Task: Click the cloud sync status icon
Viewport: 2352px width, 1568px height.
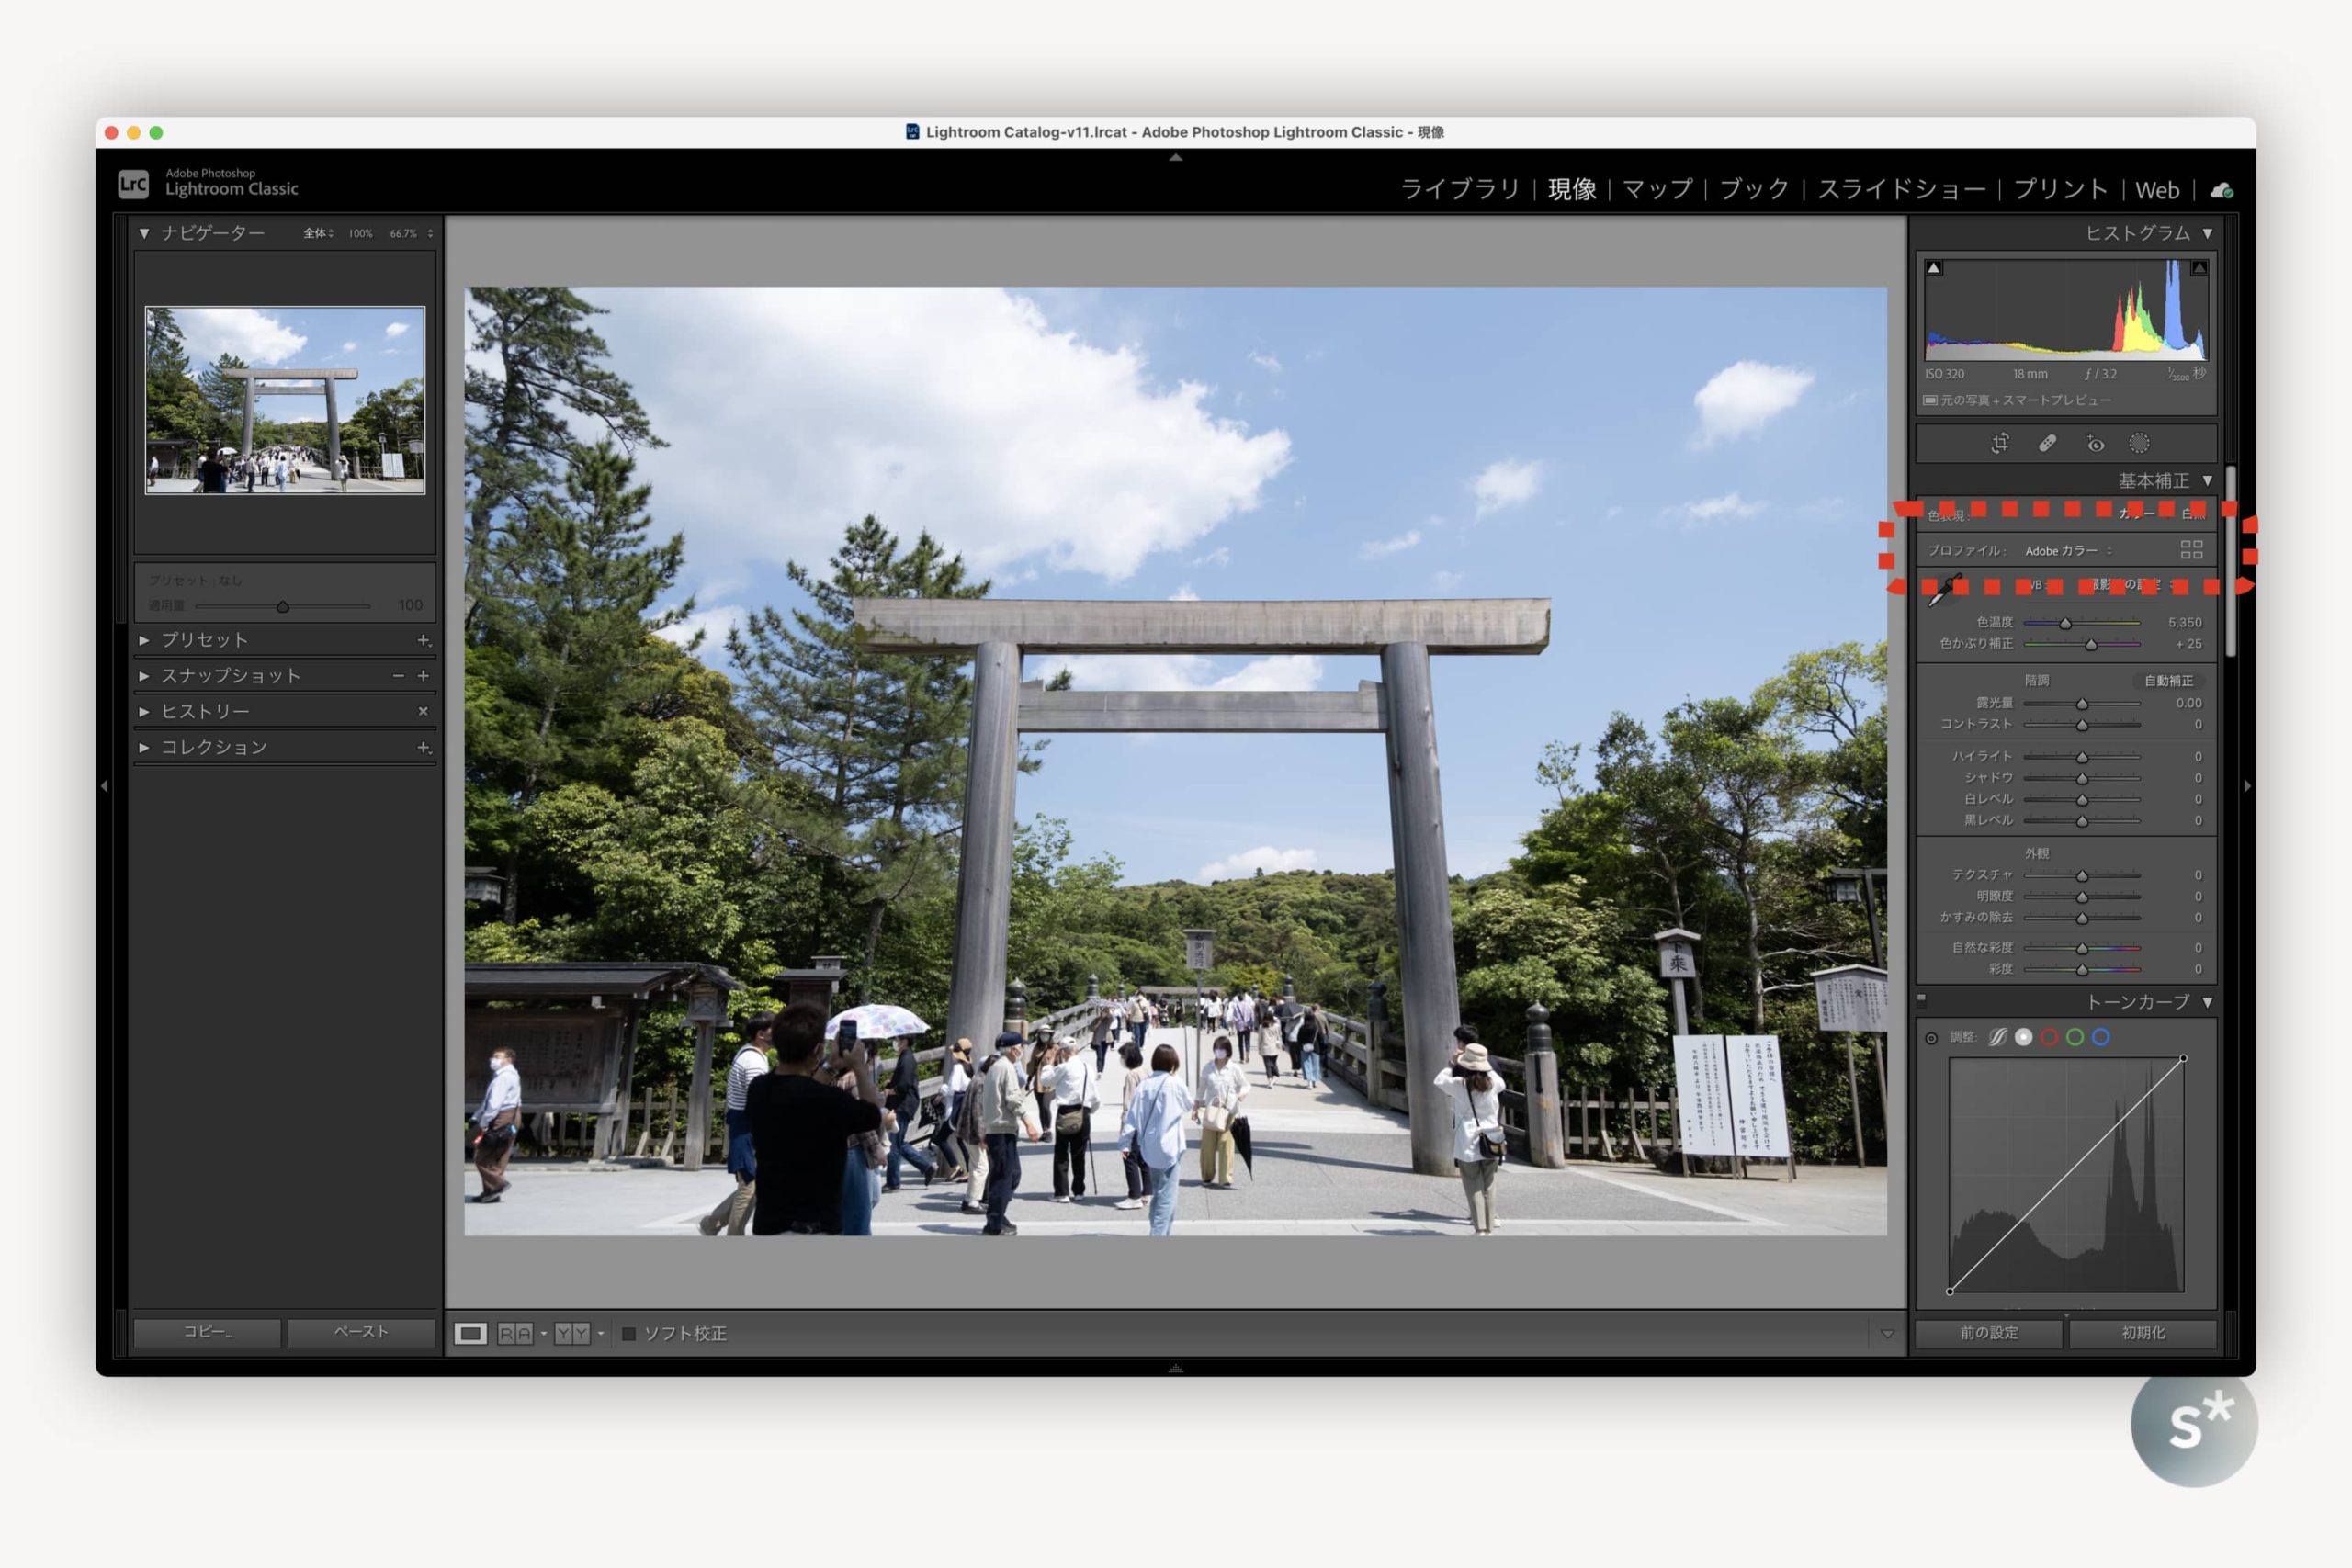Action: (x=2221, y=190)
